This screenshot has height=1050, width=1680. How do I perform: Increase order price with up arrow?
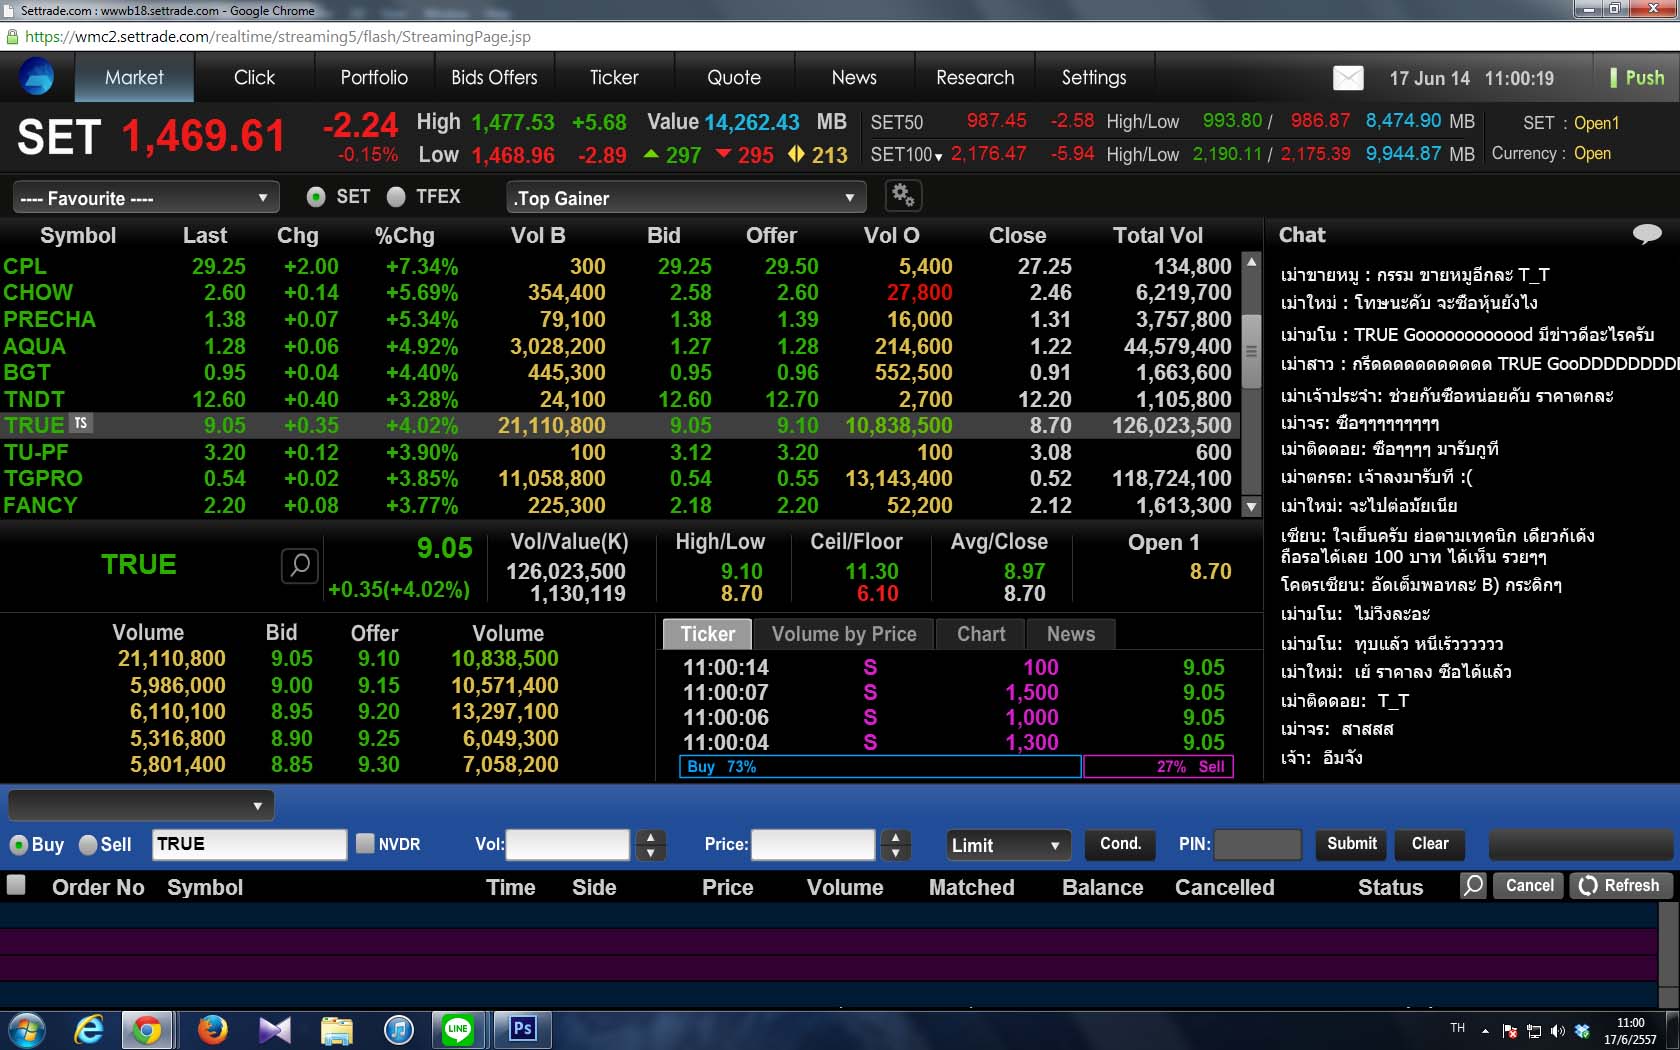896,837
